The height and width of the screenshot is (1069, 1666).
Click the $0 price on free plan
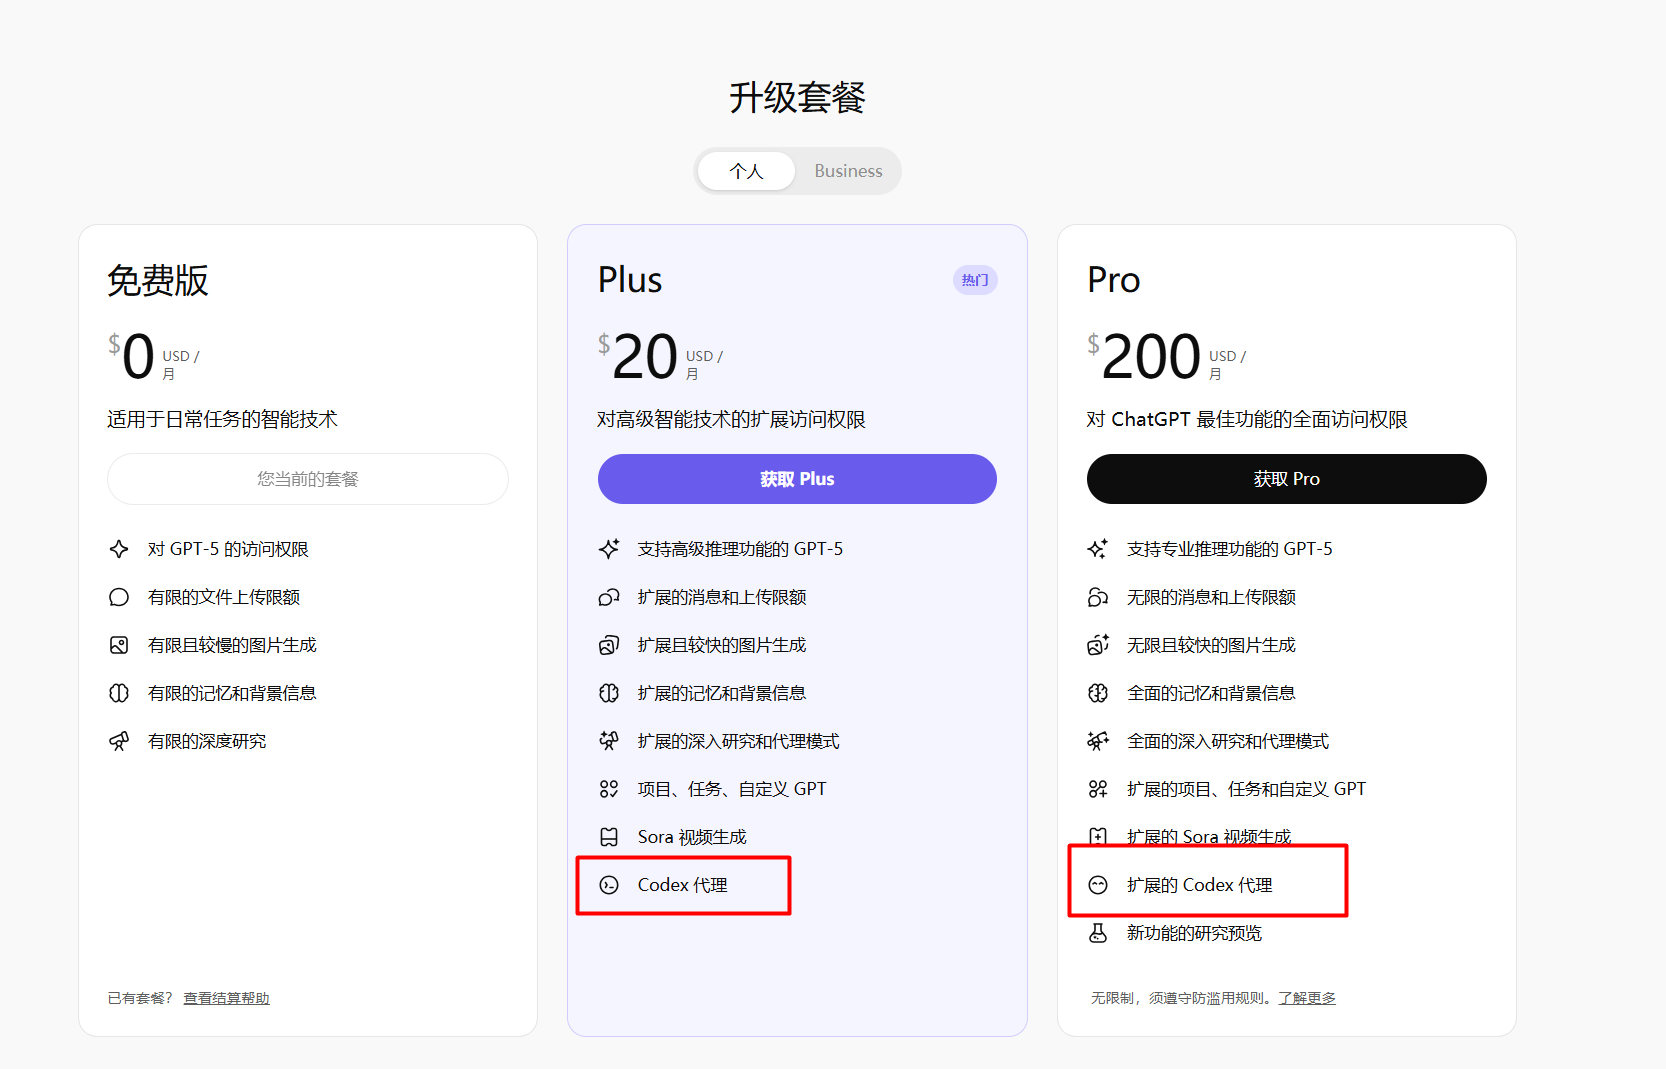coord(132,357)
